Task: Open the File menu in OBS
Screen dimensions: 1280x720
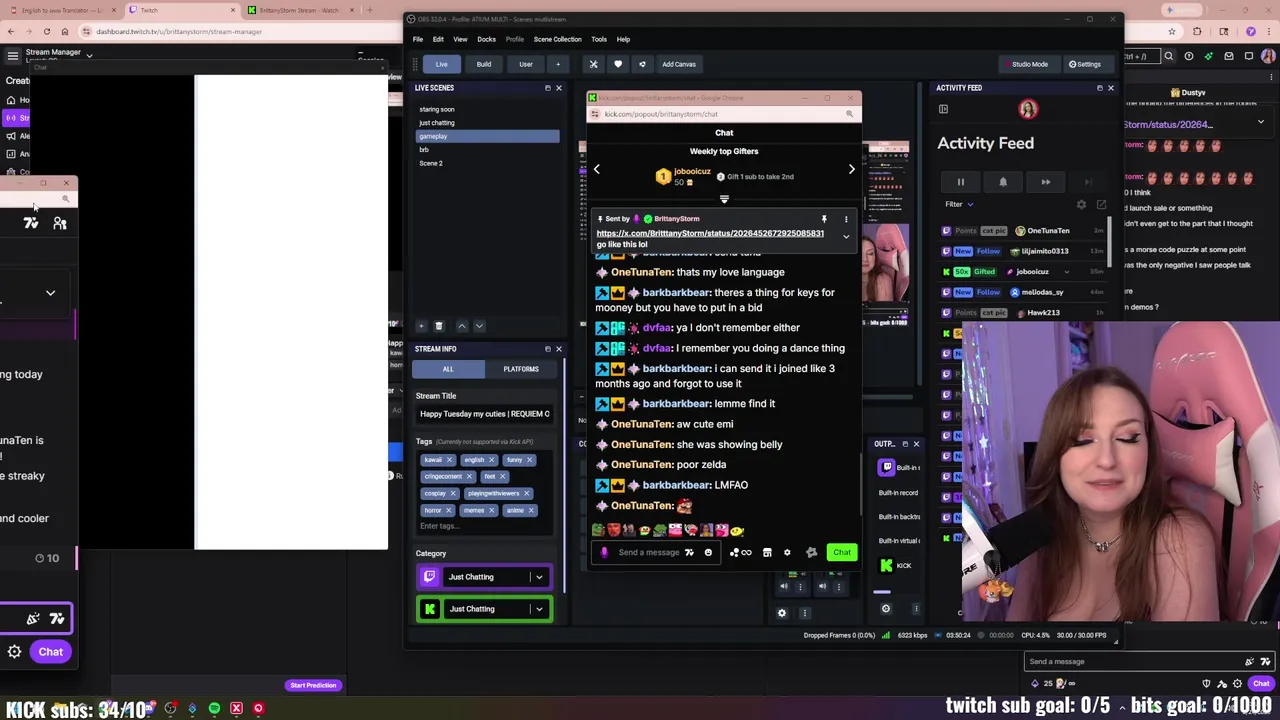Action: tap(418, 39)
